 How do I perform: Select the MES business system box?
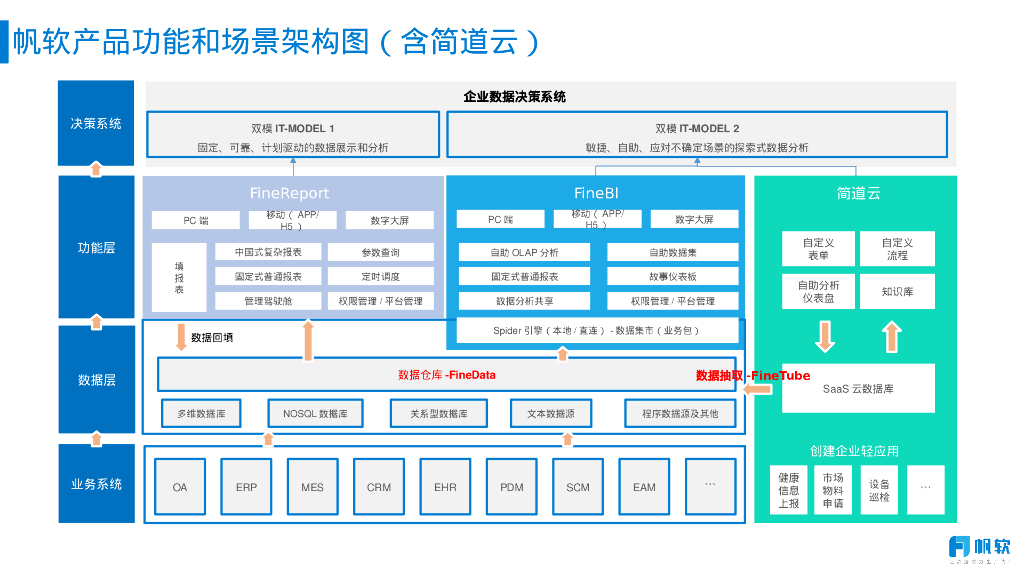pos(312,487)
